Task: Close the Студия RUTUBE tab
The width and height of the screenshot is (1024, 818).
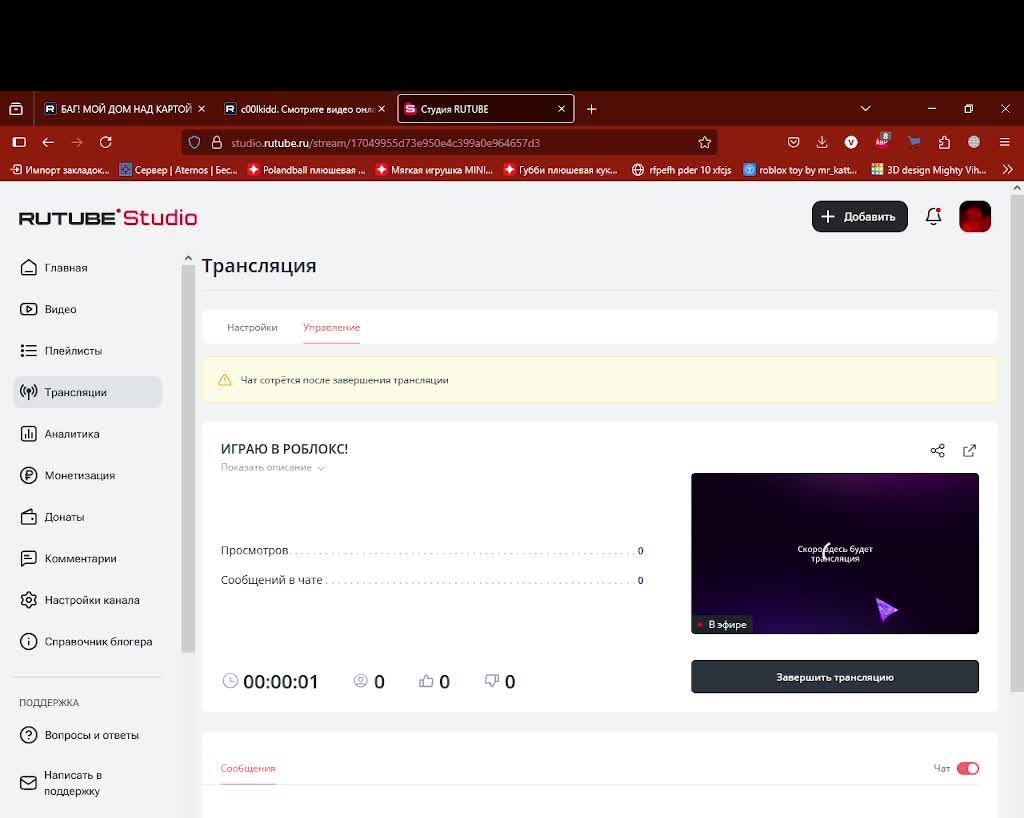Action: 561,109
